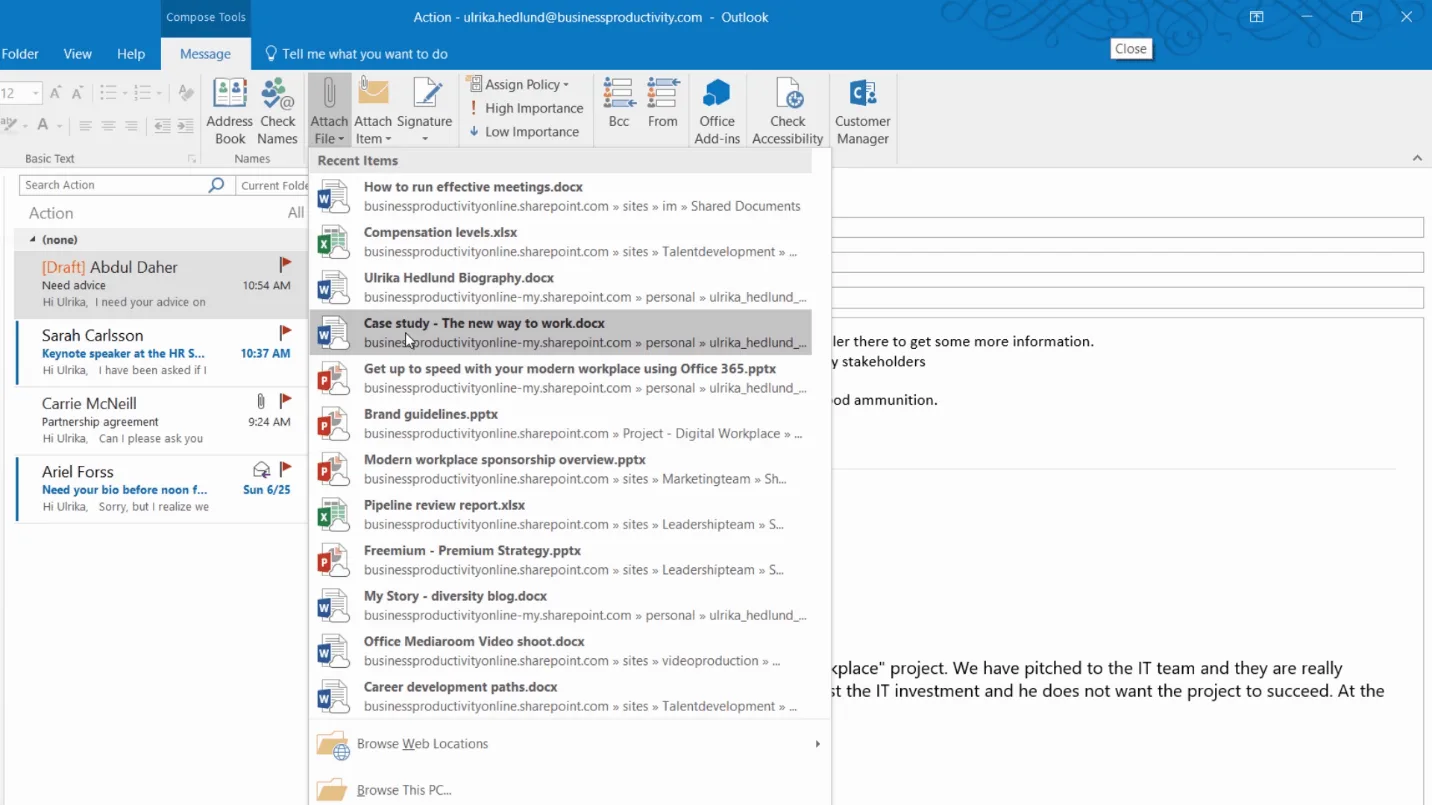Screen dimensions: 1432x805
Task: Attach Brand guidelines.pptx
Action: [x=560, y=424]
